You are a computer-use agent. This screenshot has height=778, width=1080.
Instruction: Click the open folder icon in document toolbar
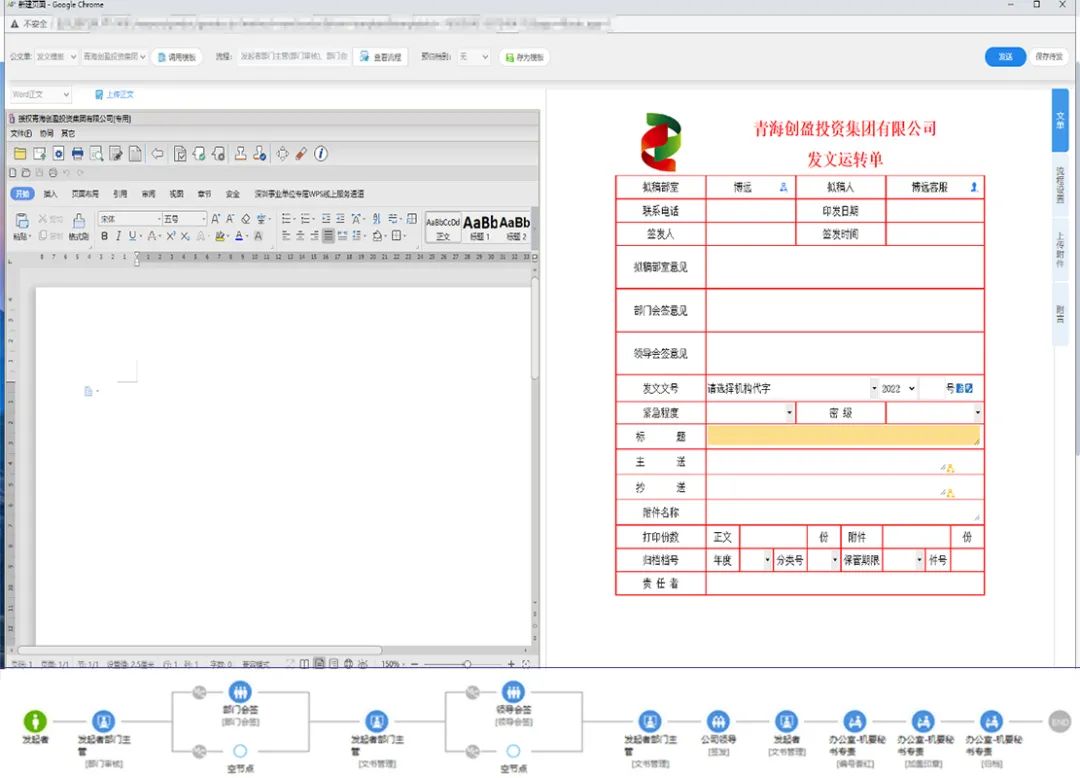click(x=19, y=154)
